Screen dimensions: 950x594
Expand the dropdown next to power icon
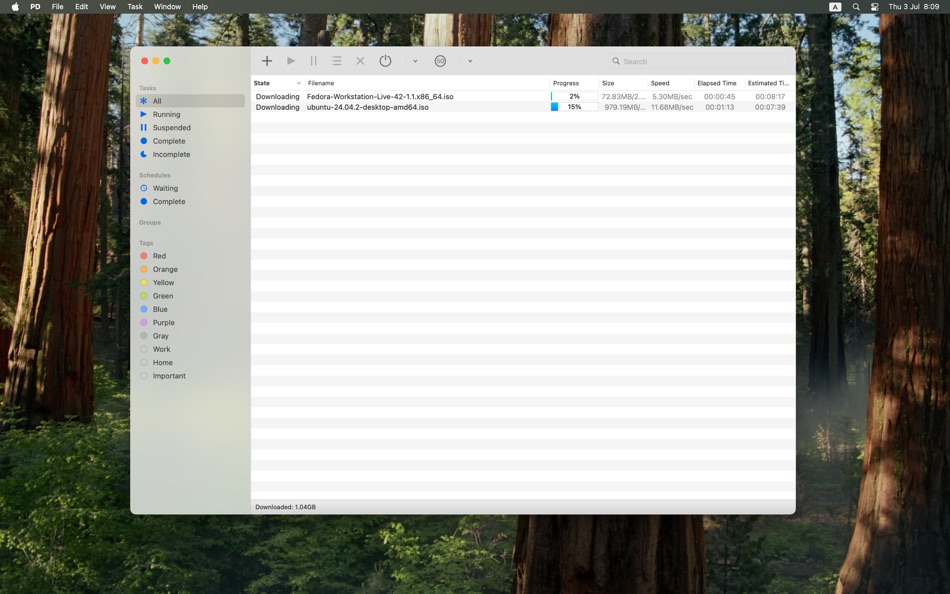(x=415, y=61)
